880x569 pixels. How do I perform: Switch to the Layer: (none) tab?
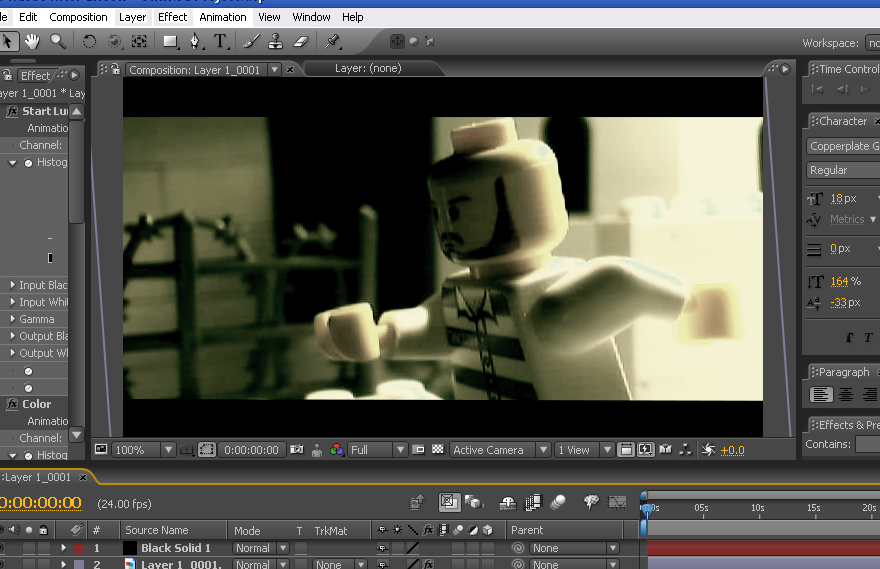coord(368,68)
